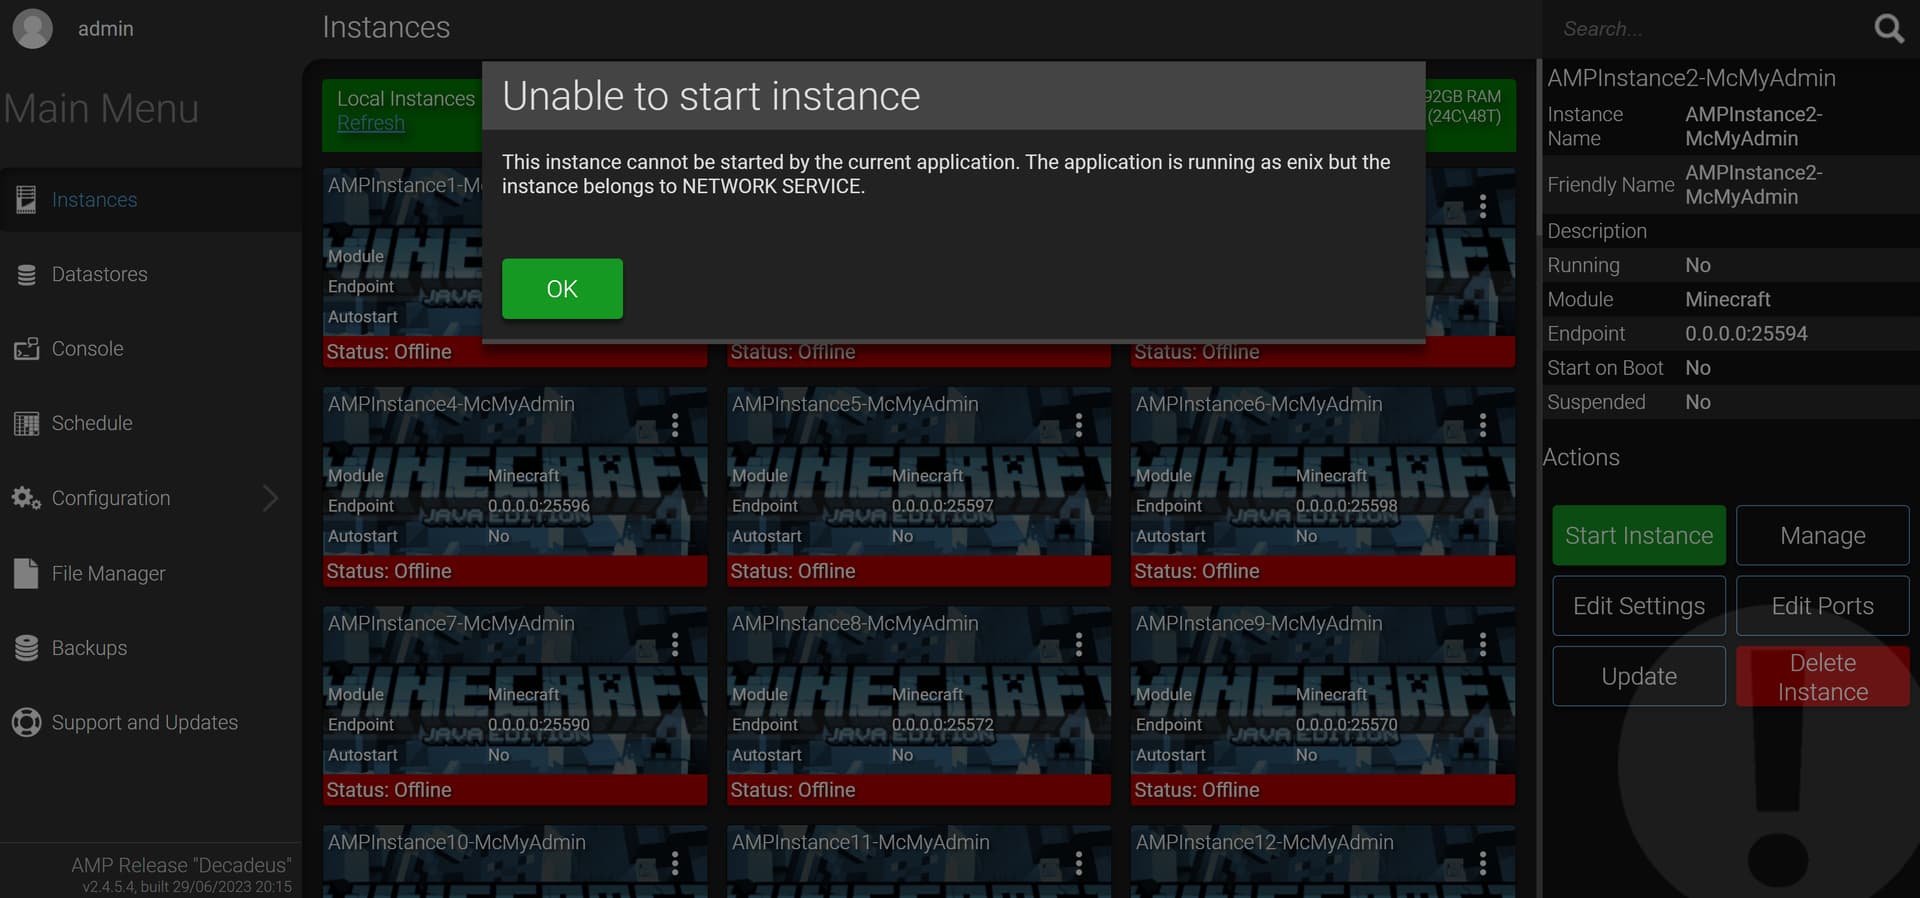Open File Manager in the main menu
Screen dimensions: 1920x898
click(151, 573)
